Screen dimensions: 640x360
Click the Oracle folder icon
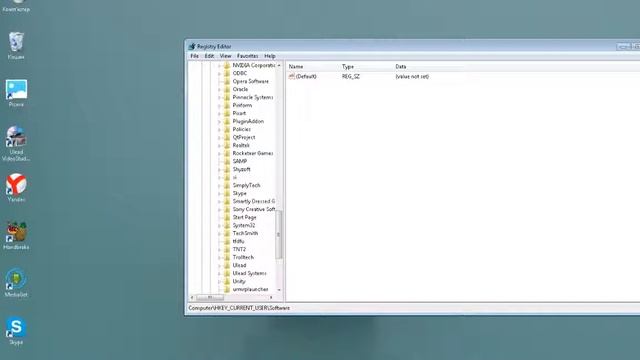(x=227, y=89)
